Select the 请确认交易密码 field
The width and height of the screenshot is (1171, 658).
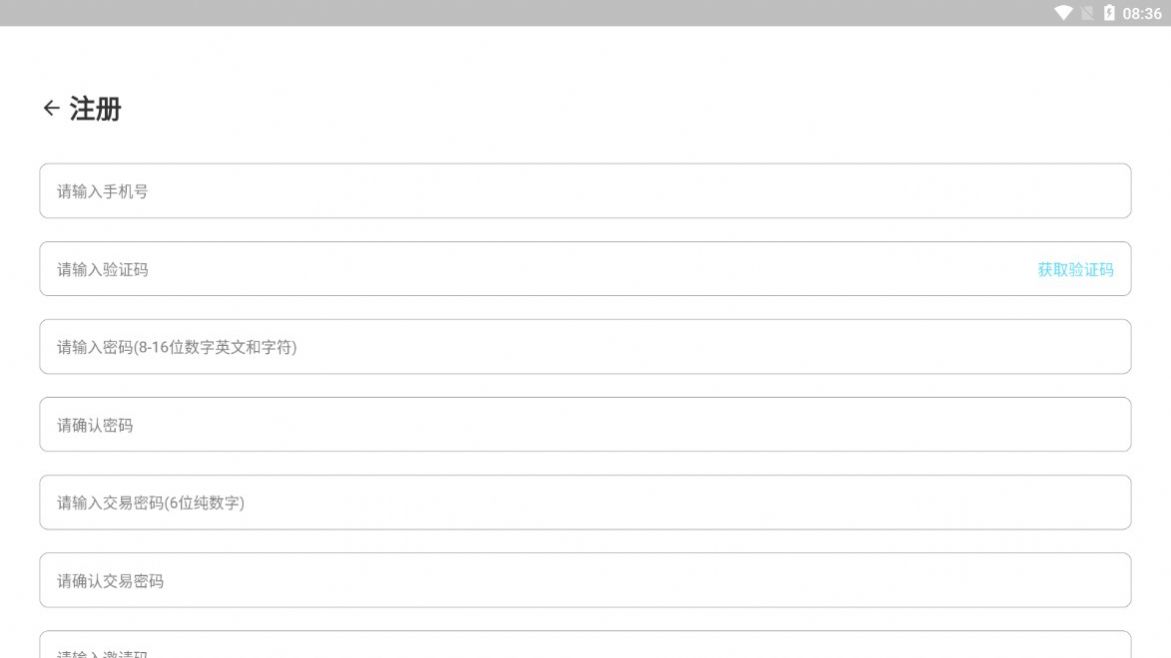click(x=585, y=581)
